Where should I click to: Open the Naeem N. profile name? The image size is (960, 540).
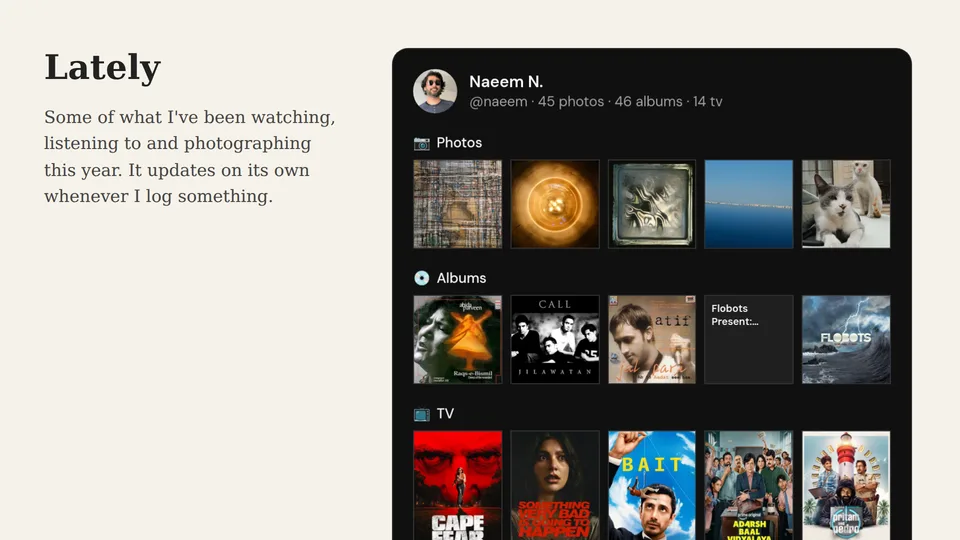click(506, 81)
